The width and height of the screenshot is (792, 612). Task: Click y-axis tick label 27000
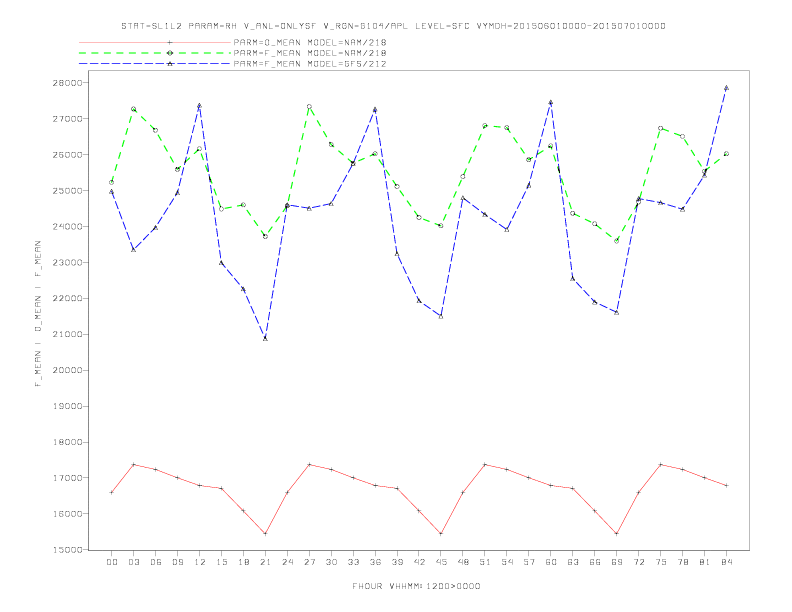(x=68, y=119)
